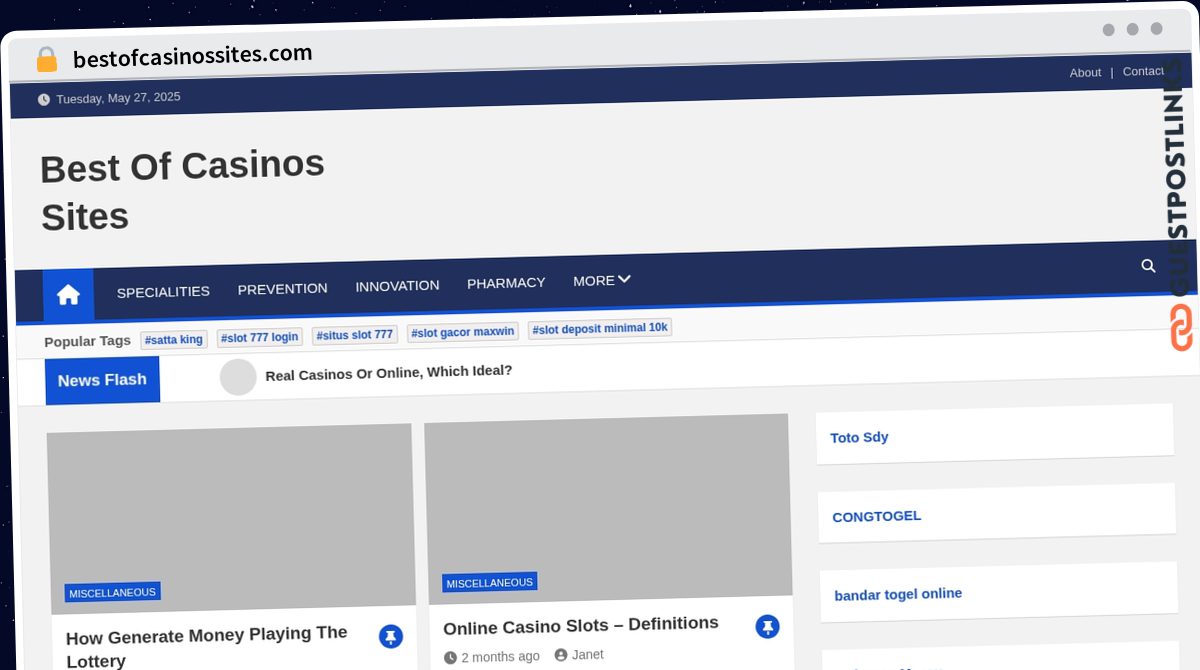Expand the MORE menu chevron
1200x670 pixels.
[624, 279]
